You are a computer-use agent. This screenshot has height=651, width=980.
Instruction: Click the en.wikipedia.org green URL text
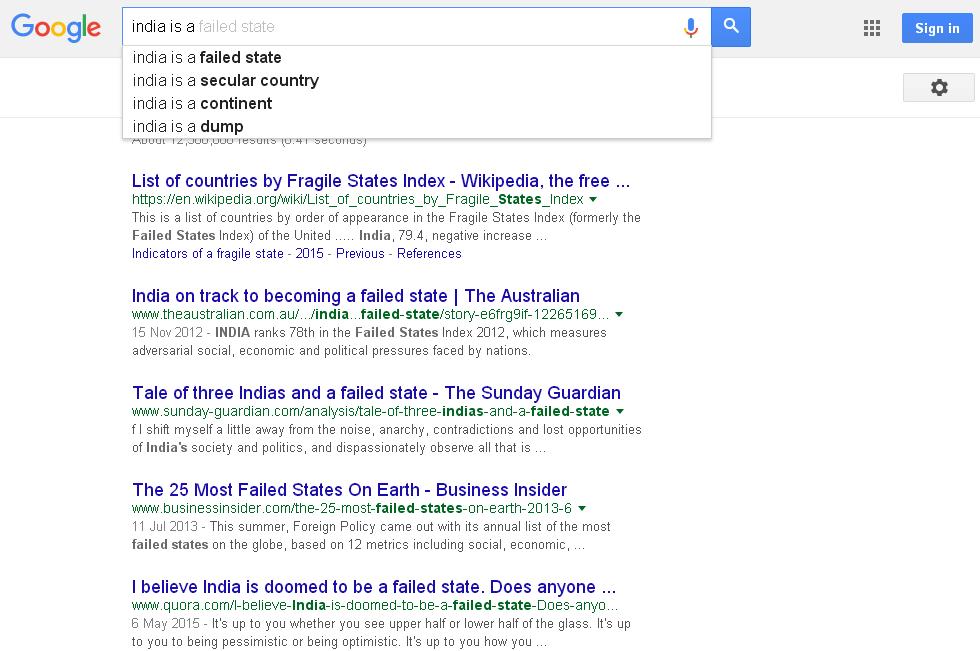coord(358,199)
